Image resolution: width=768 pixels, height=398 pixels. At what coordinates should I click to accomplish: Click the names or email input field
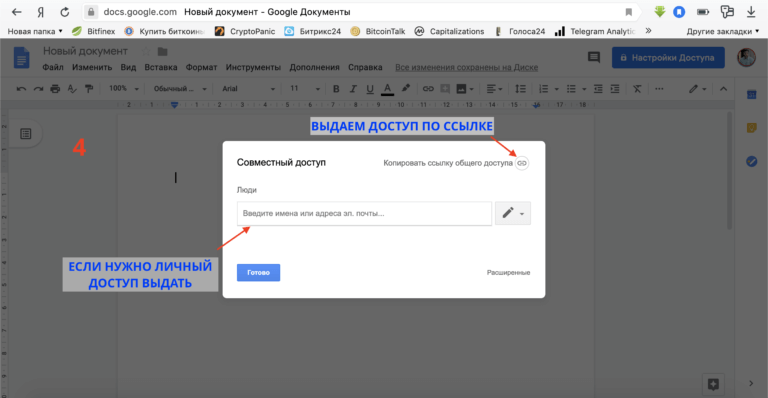click(x=364, y=213)
